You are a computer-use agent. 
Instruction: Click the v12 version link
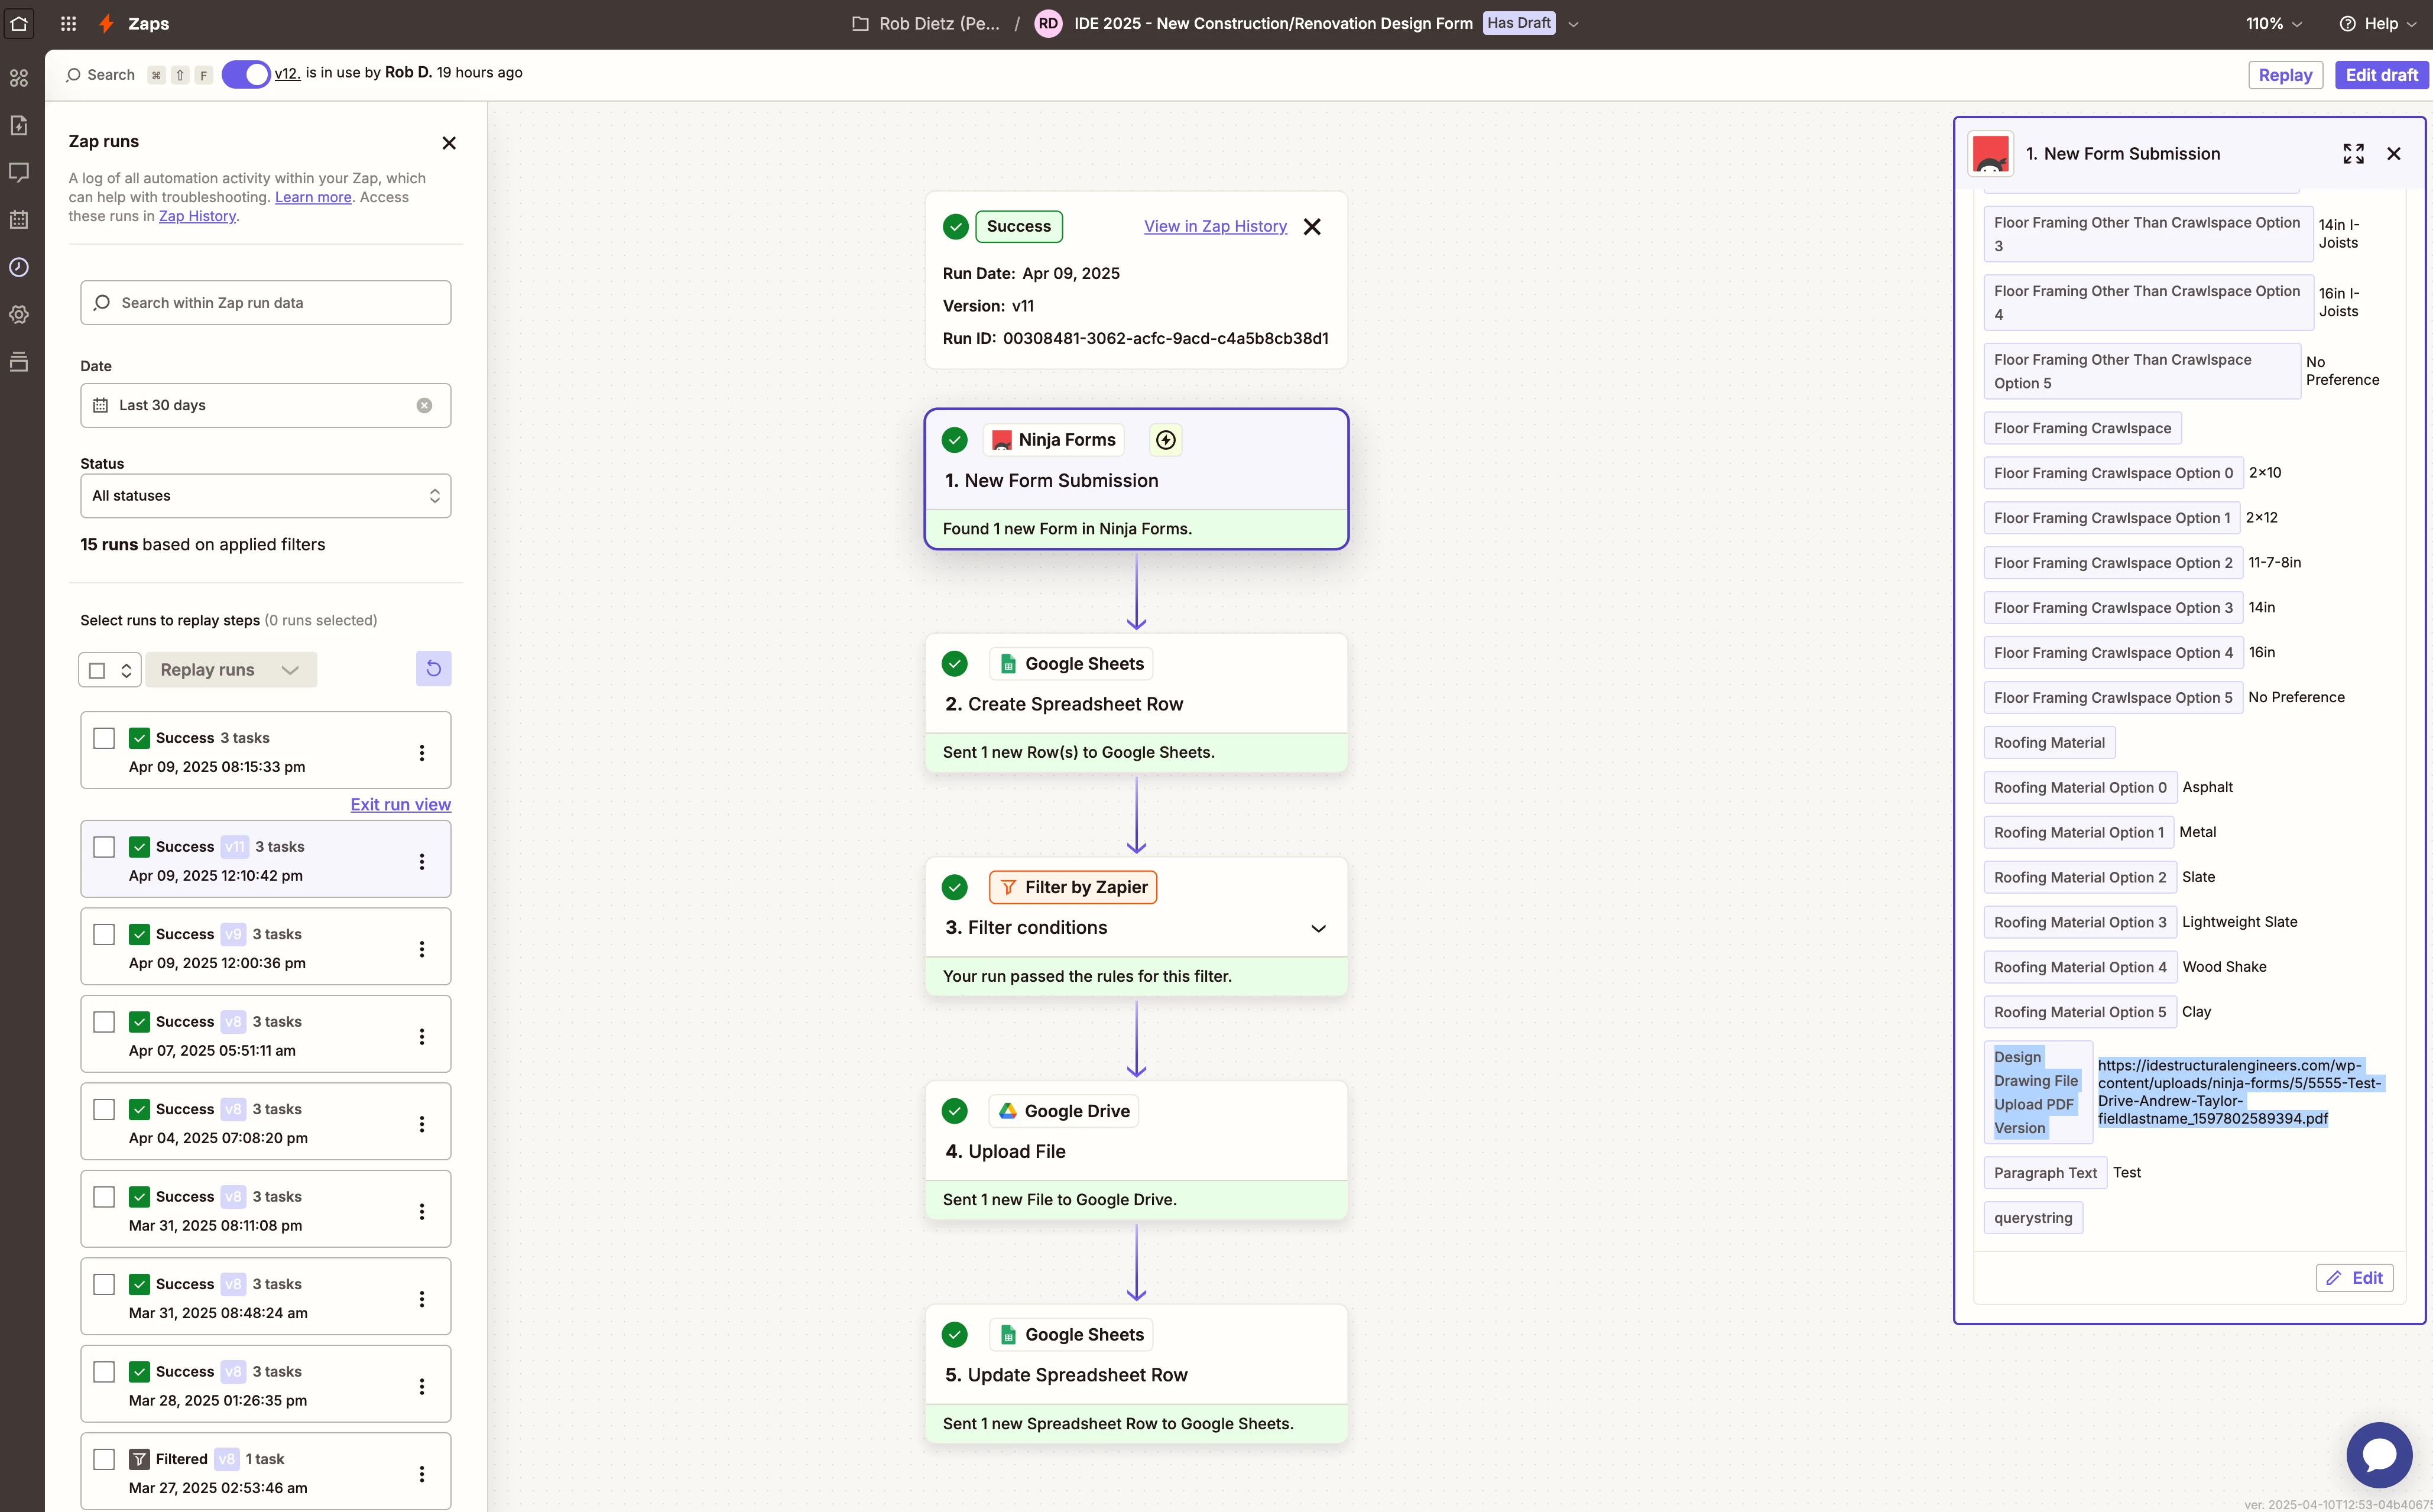click(x=287, y=73)
